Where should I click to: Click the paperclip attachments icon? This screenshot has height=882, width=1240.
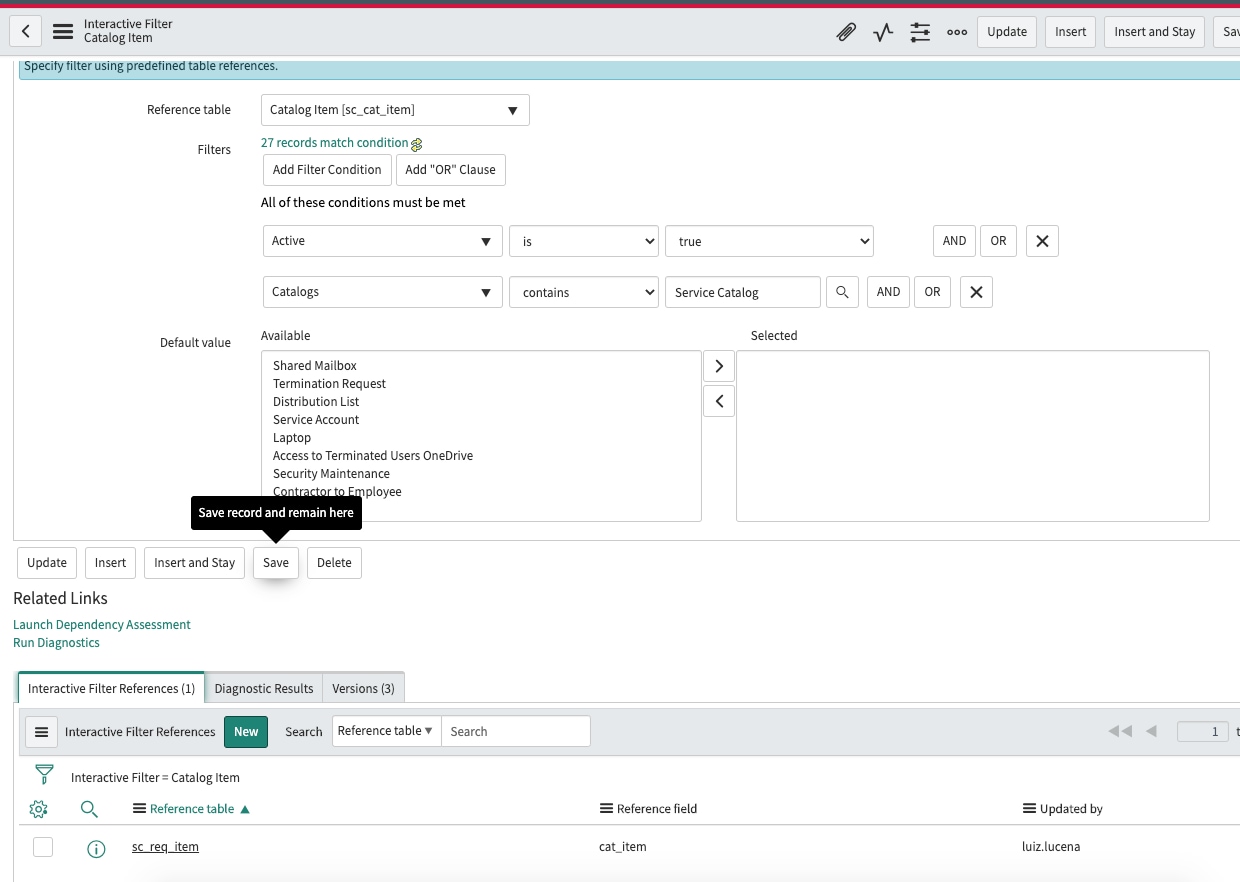[x=846, y=32]
